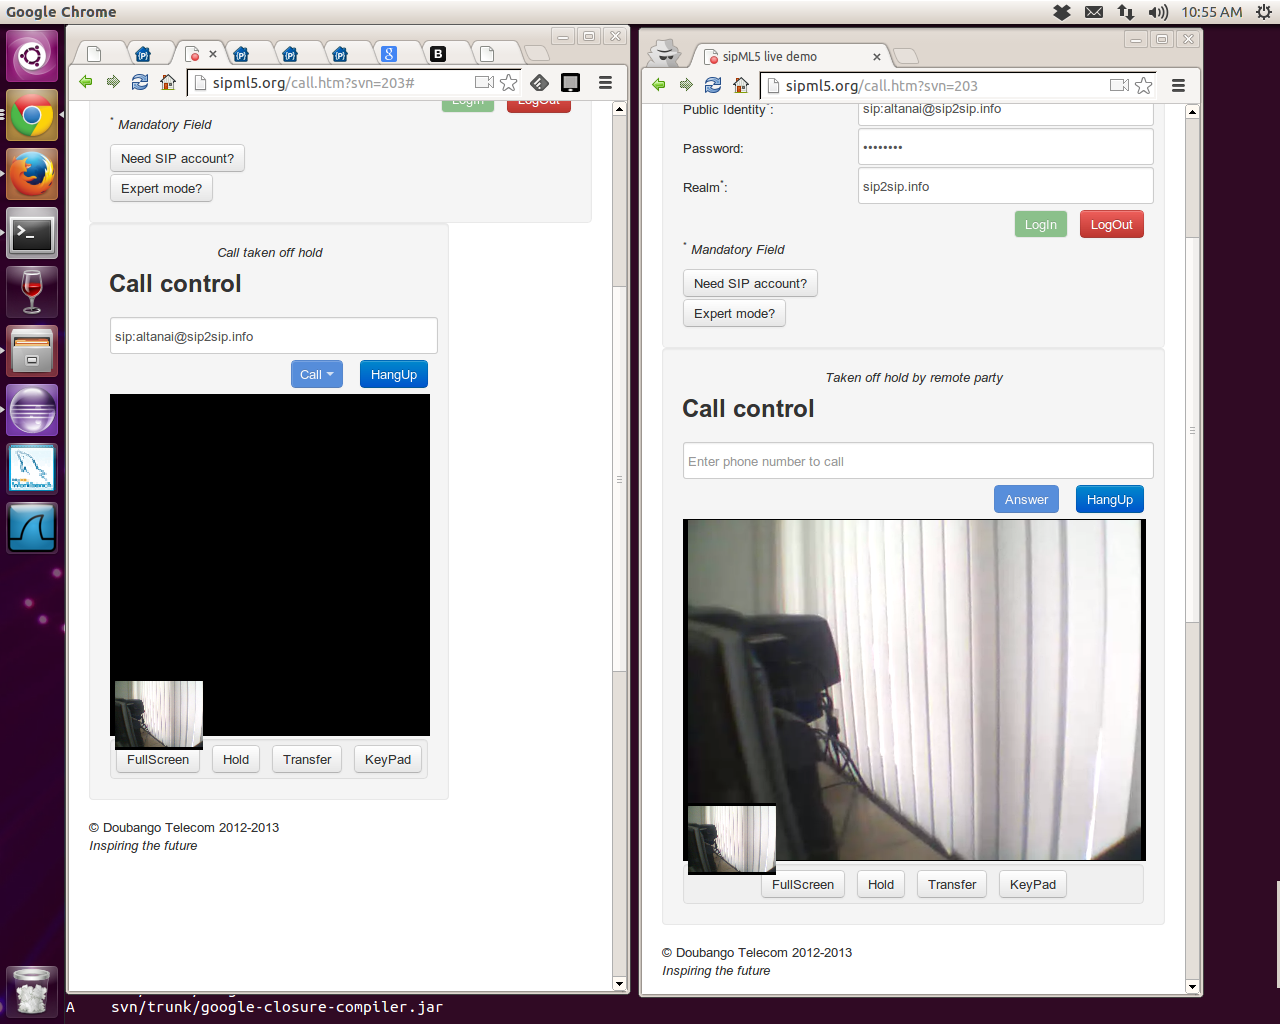
Task: Go back in the left Chrome window
Action: 86,82
